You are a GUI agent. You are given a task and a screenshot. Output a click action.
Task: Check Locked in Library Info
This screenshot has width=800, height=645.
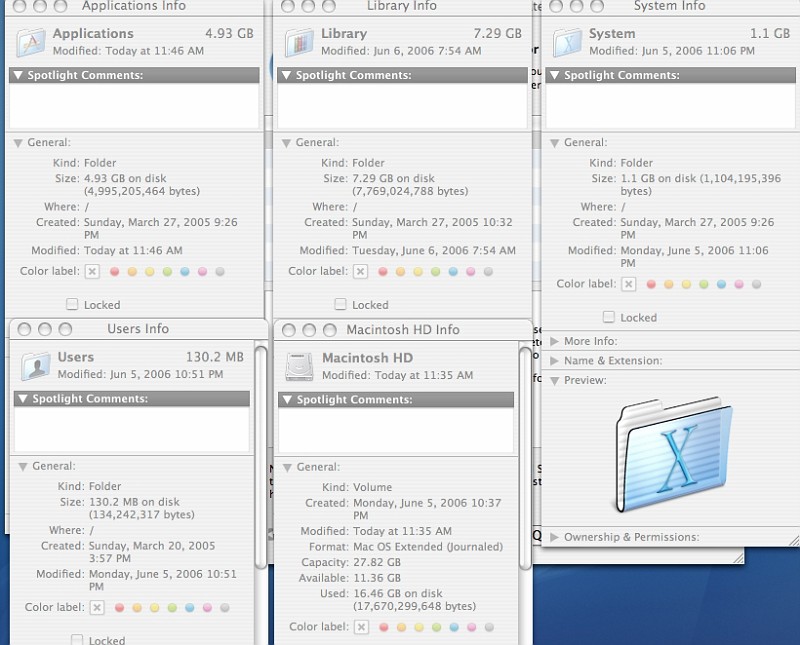pos(340,305)
